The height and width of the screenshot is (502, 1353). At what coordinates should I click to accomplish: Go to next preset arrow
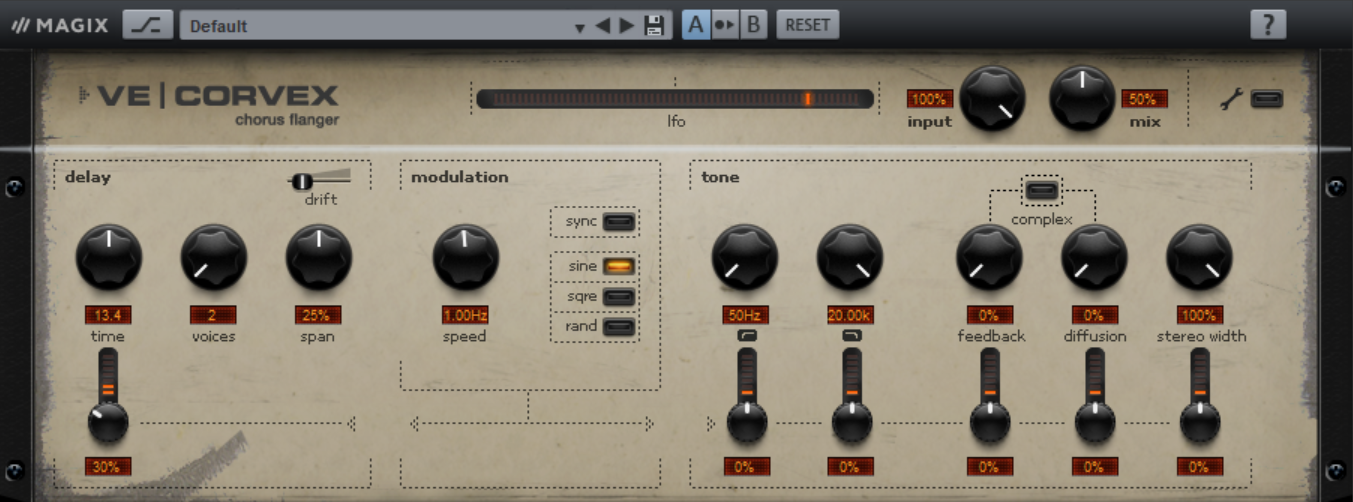pos(627,26)
